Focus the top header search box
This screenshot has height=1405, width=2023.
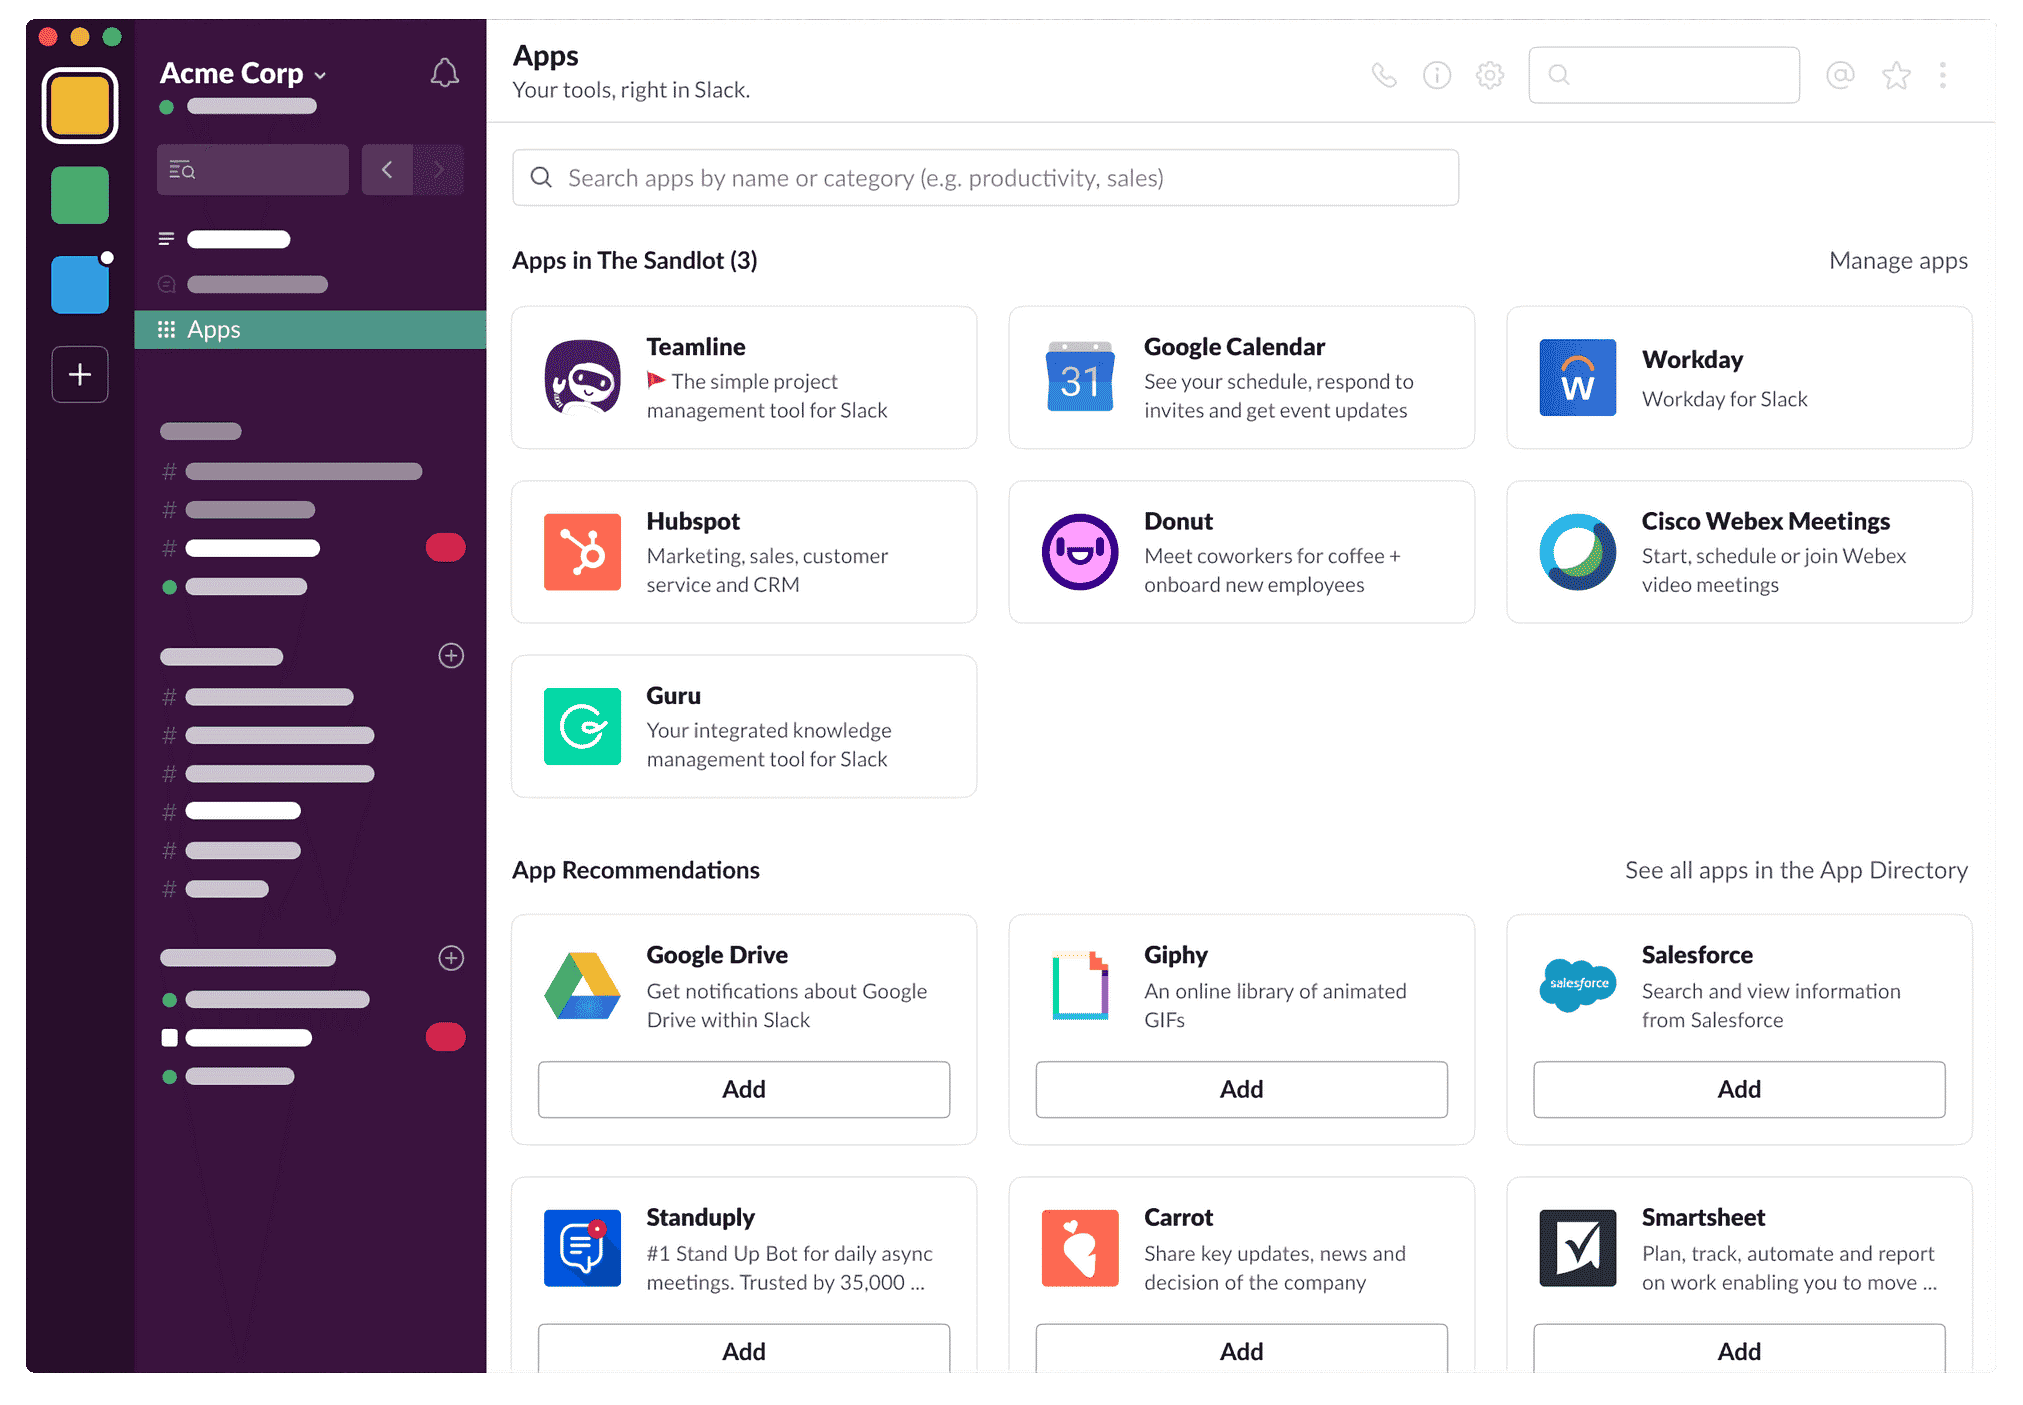pos(1664,75)
